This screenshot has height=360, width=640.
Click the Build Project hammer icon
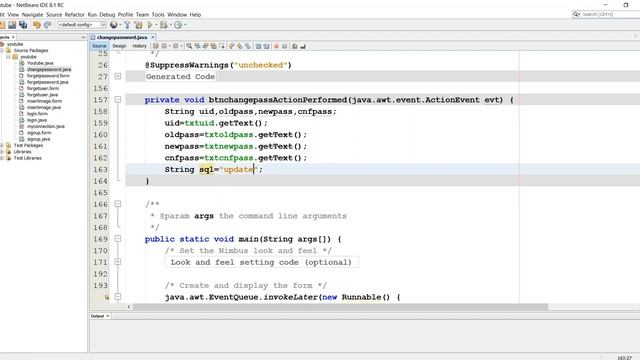click(x=127, y=25)
